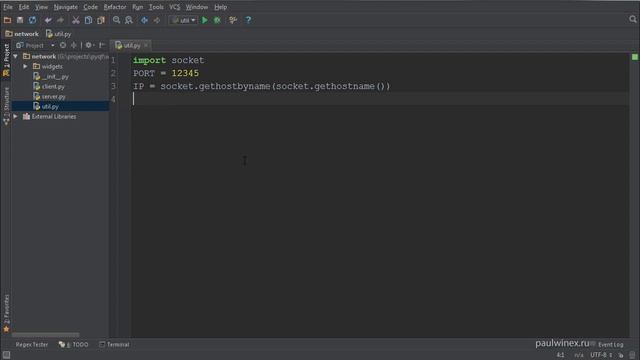The width and height of the screenshot is (640, 360).
Task: Click the line:column indicator in status bar
Action: pyautogui.click(x=560, y=355)
